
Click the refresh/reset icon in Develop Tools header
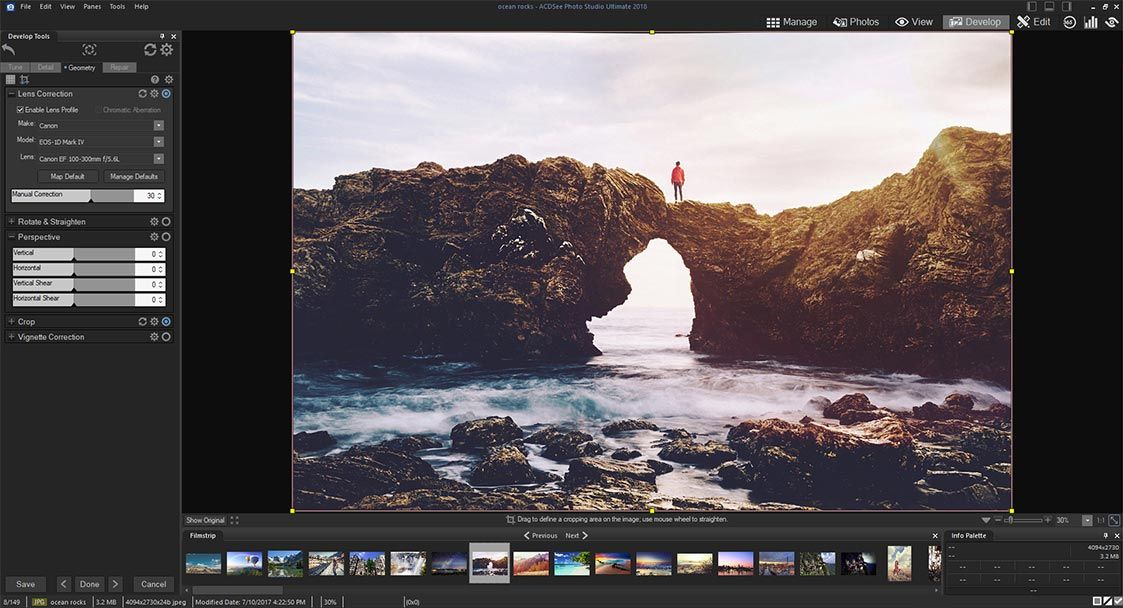[150, 48]
